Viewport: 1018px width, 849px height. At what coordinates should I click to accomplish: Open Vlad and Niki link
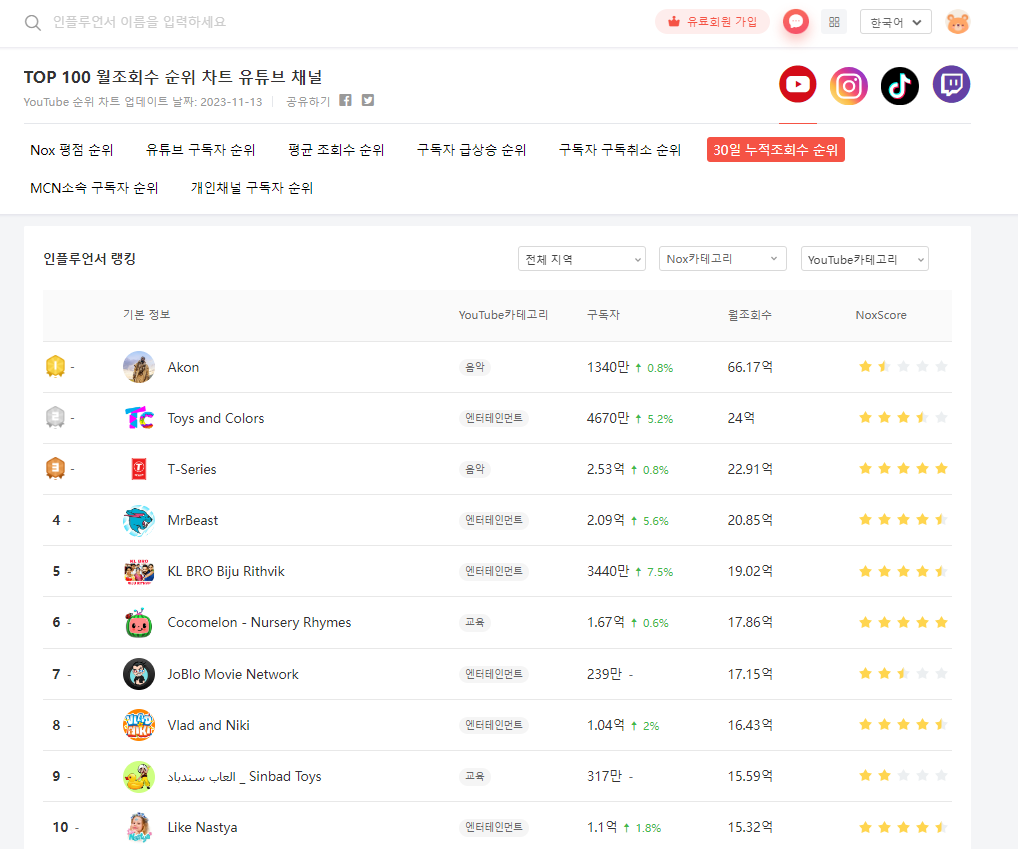tap(208, 726)
